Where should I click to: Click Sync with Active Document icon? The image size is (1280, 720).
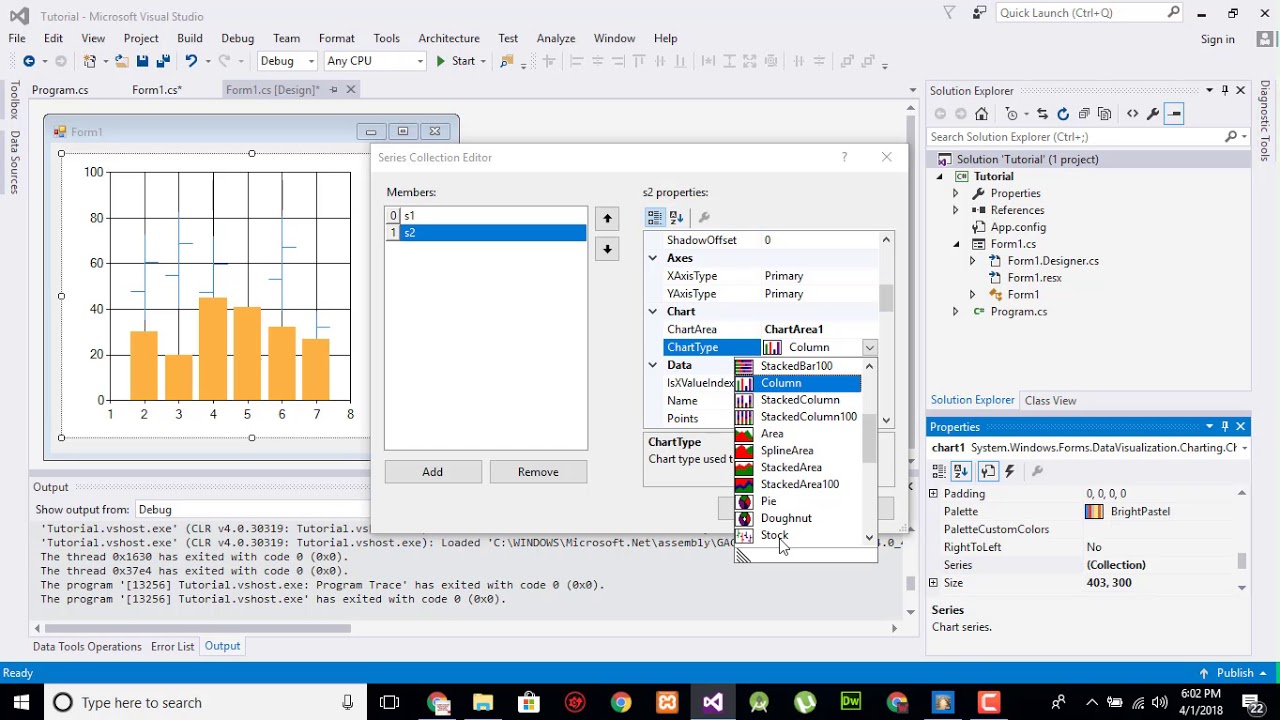pos(1042,114)
